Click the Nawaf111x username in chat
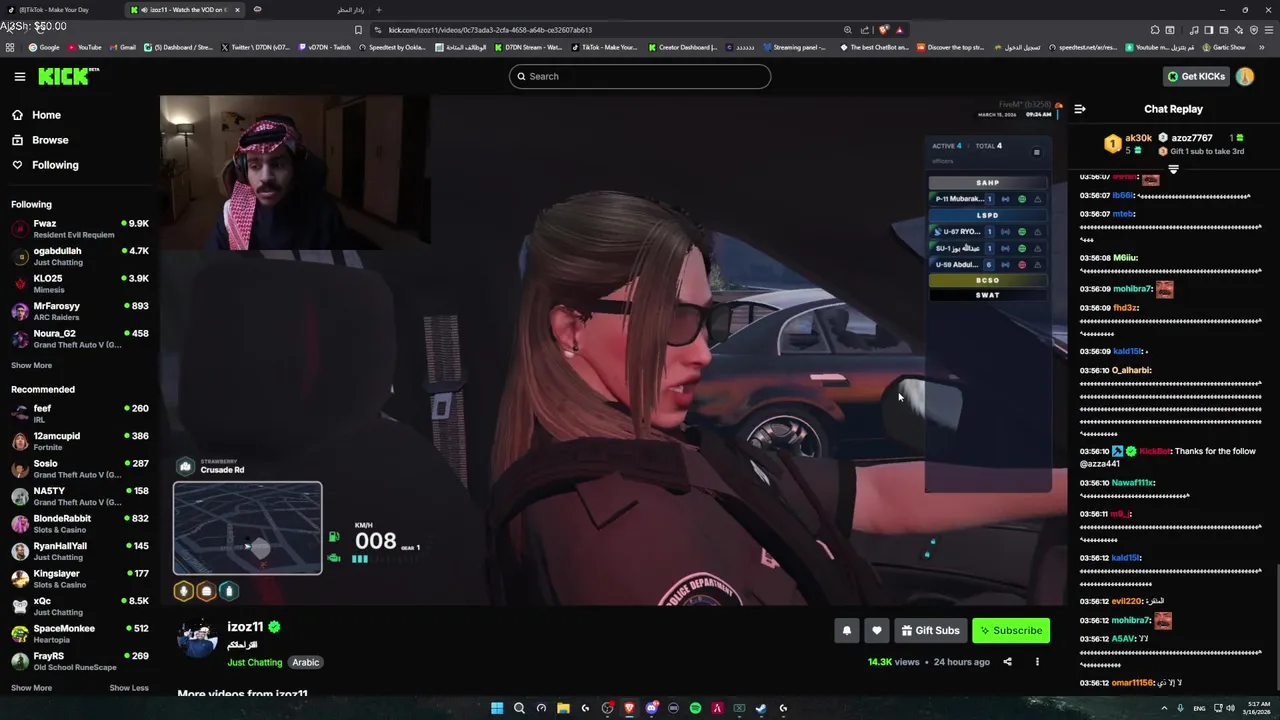Viewport: 1280px width, 720px height. (x=1133, y=483)
